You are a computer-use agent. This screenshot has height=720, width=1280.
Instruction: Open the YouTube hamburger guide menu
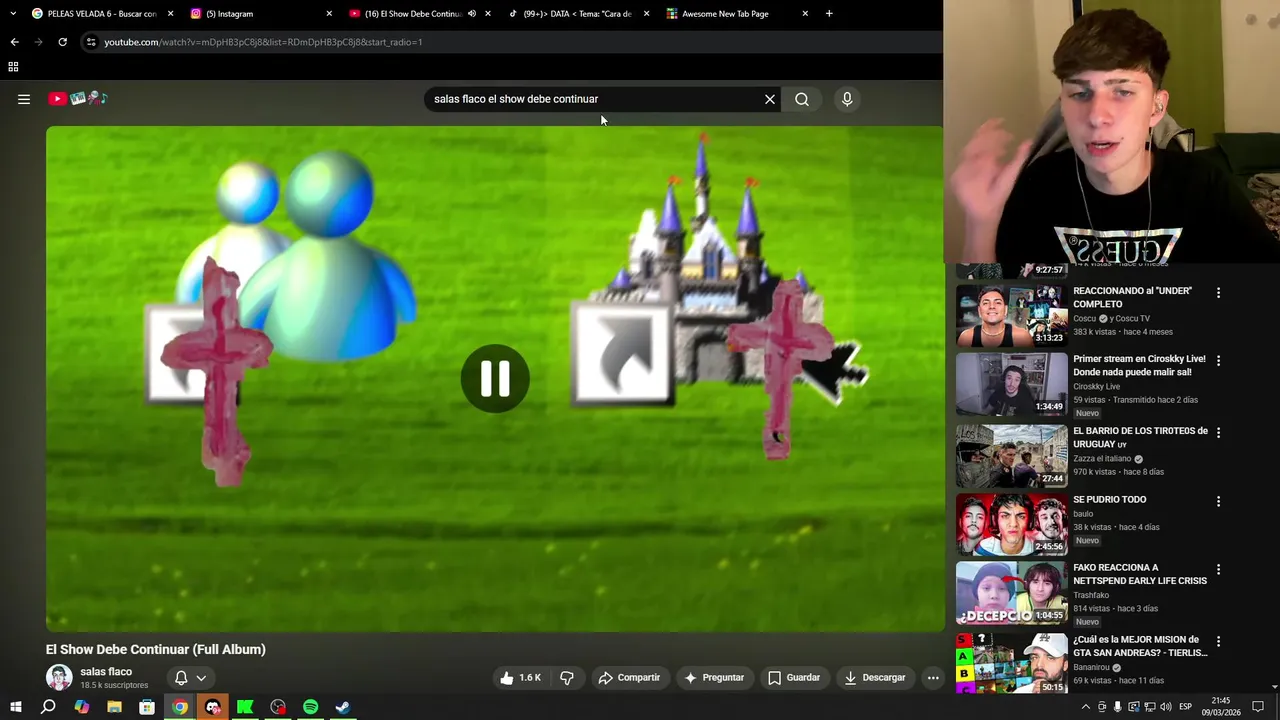[x=24, y=99]
